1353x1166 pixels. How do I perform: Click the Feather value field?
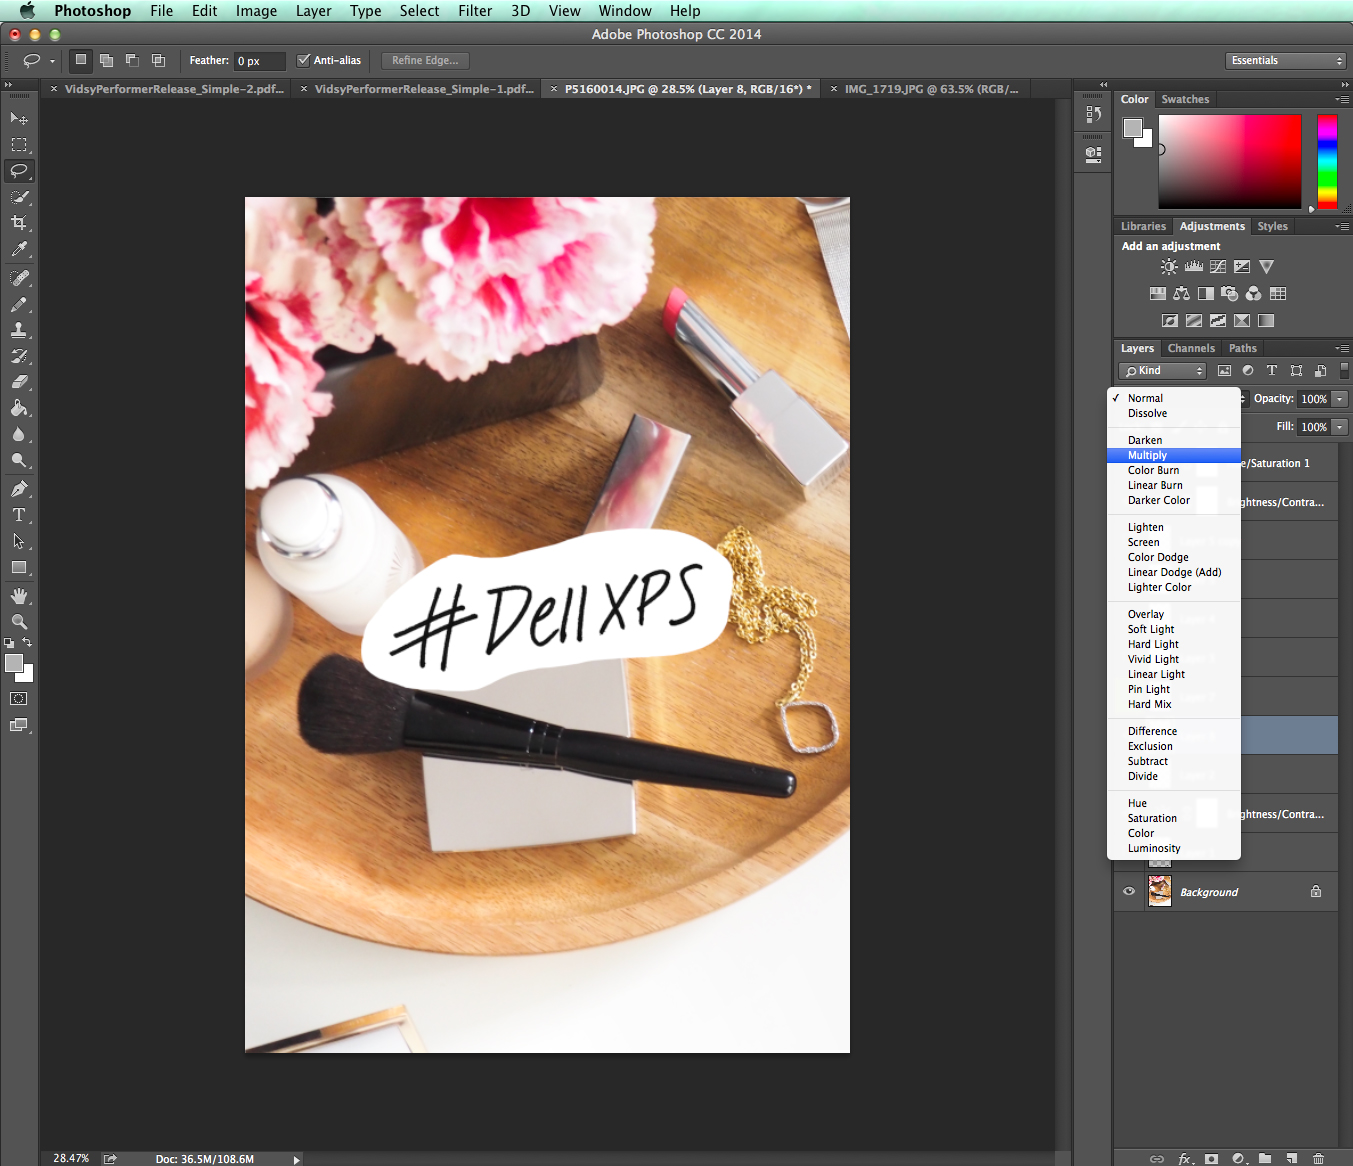pos(259,61)
